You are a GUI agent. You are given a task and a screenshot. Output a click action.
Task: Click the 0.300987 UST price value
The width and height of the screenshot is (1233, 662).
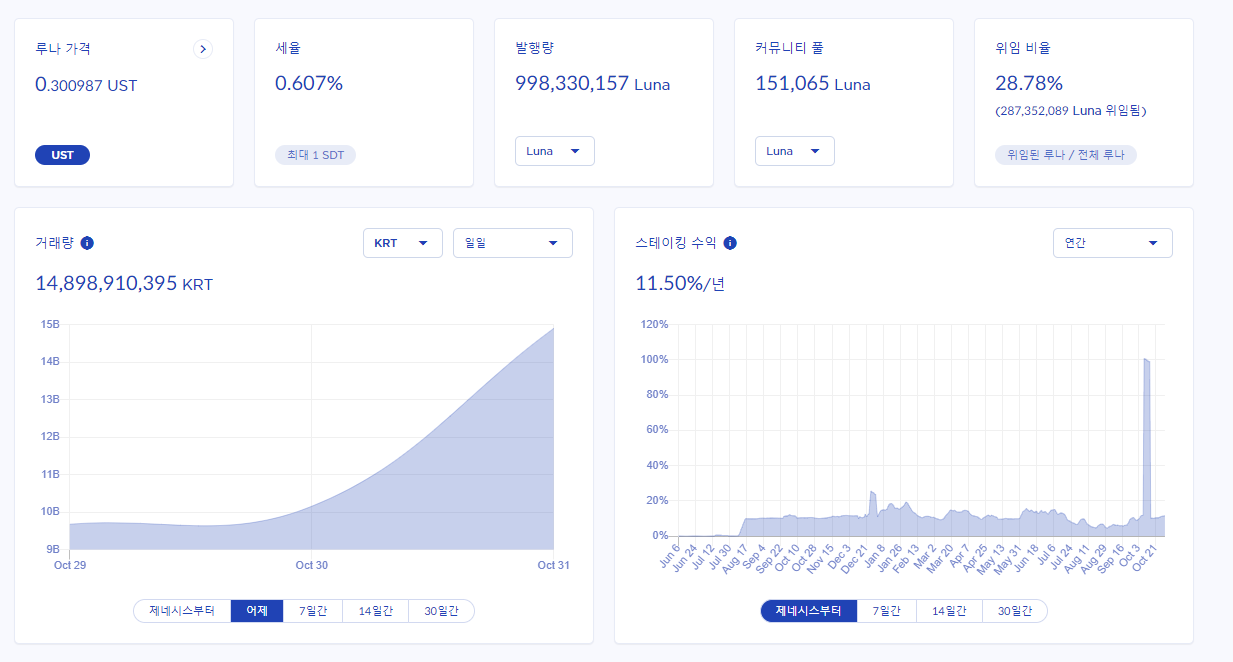[86, 84]
